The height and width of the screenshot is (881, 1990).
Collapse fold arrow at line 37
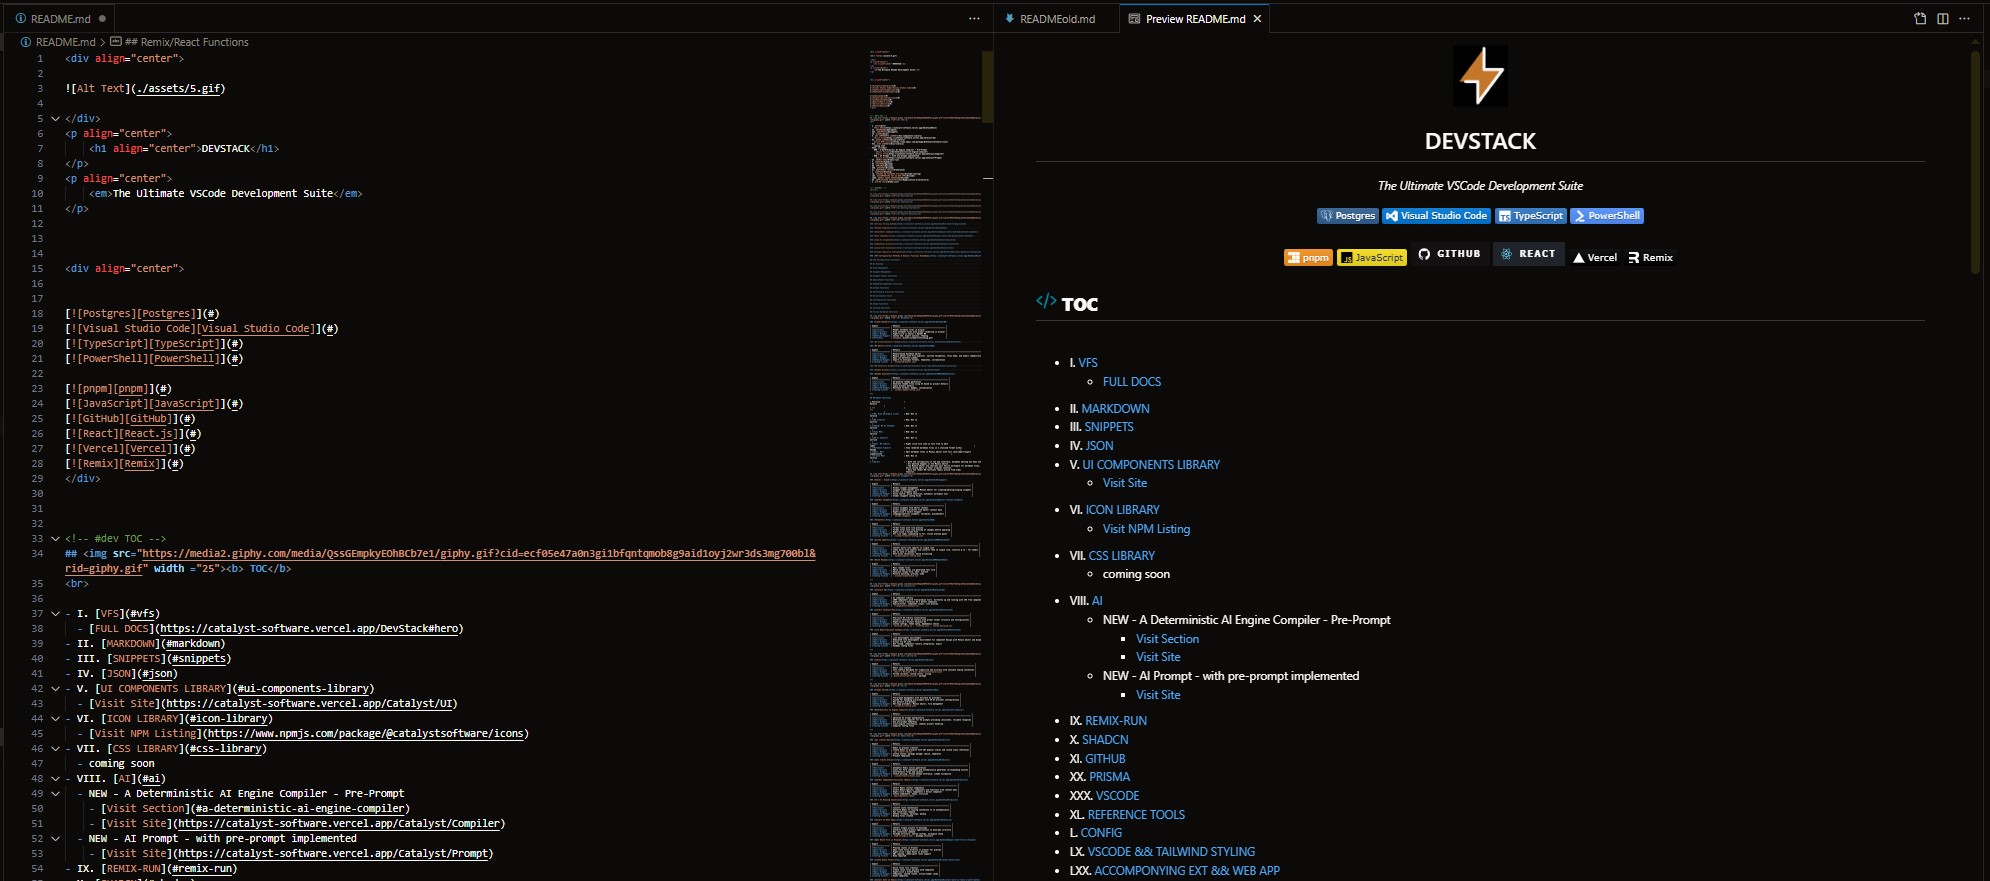pyautogui.click(x=55, y=613)
